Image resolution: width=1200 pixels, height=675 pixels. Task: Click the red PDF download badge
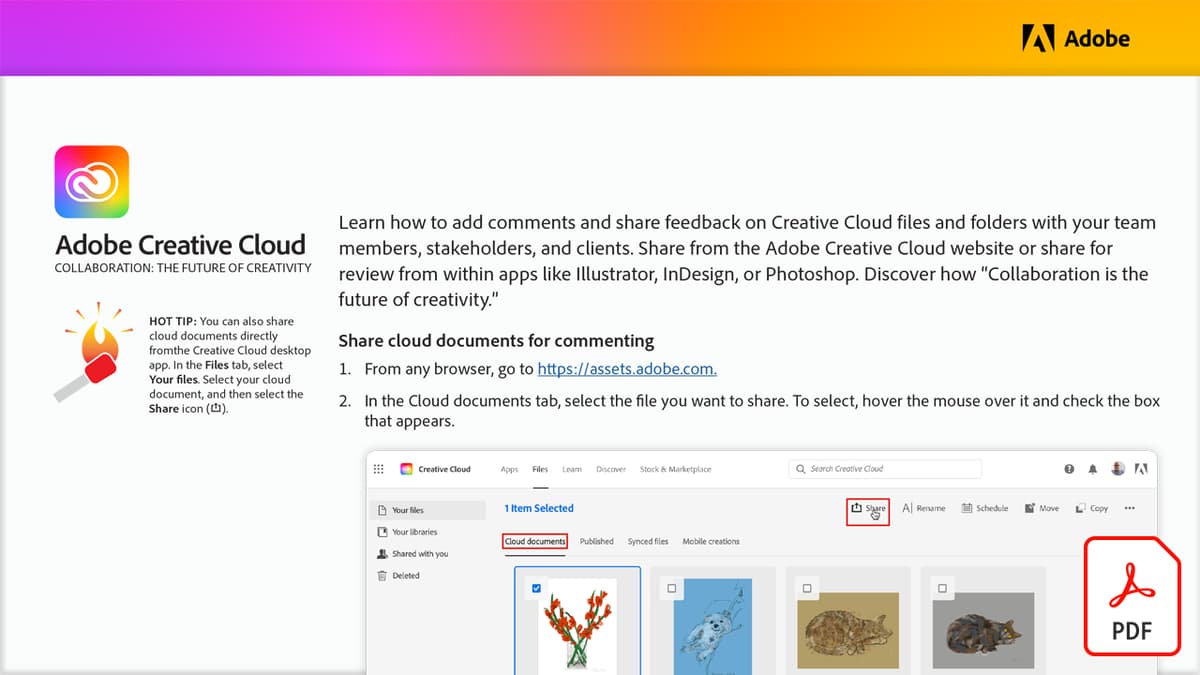(1130, 598)
